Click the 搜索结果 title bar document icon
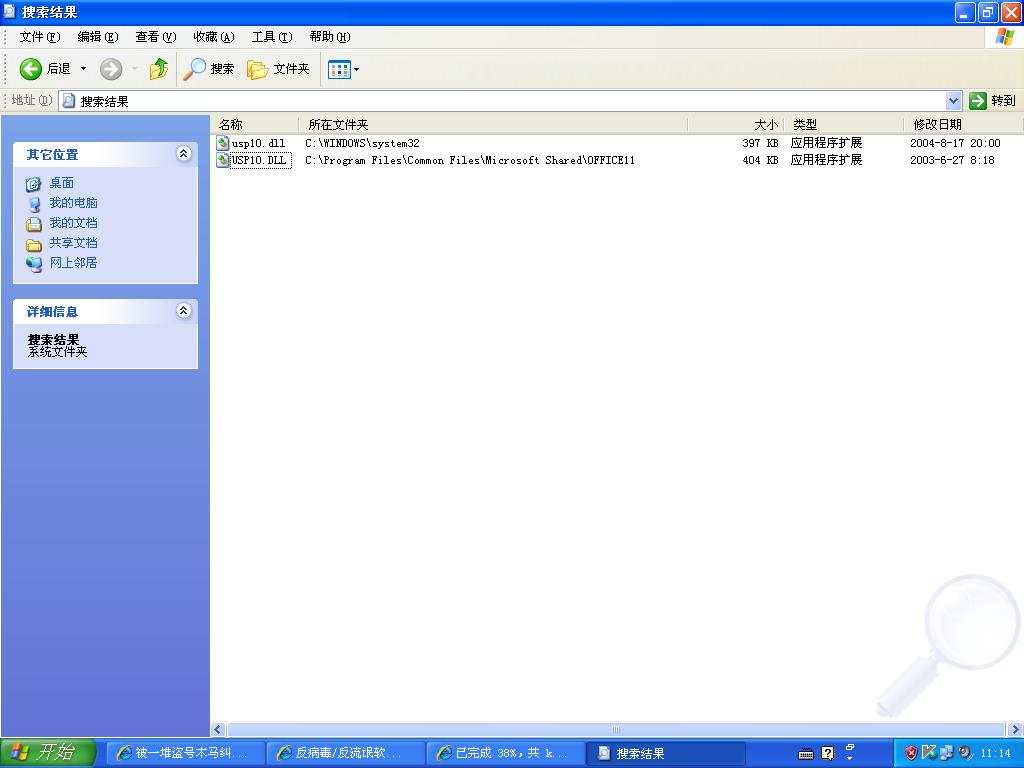 9,11
